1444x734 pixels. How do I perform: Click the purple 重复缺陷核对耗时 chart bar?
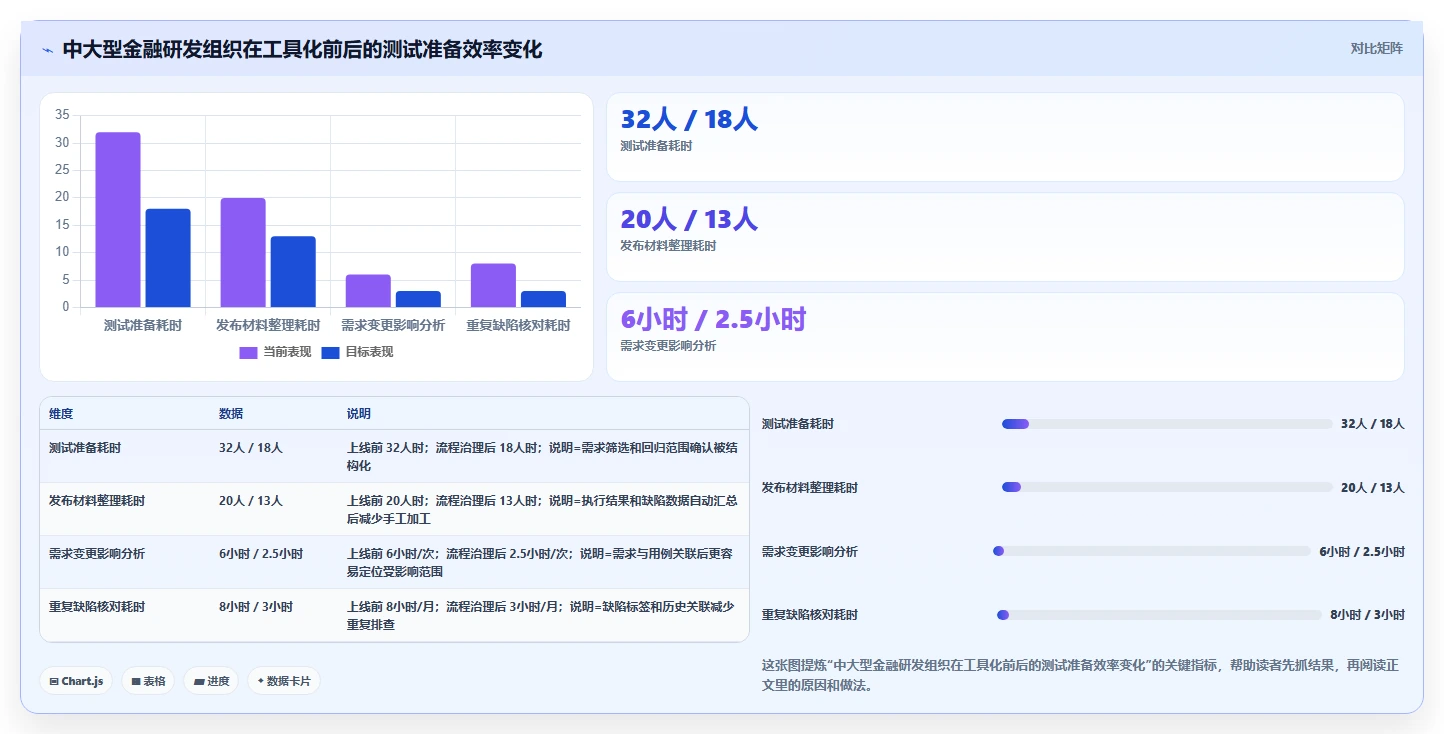pos(493,285)
